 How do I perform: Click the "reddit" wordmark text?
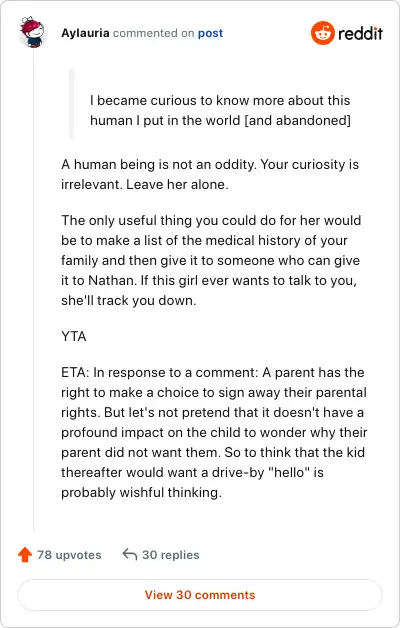(360, 33)
